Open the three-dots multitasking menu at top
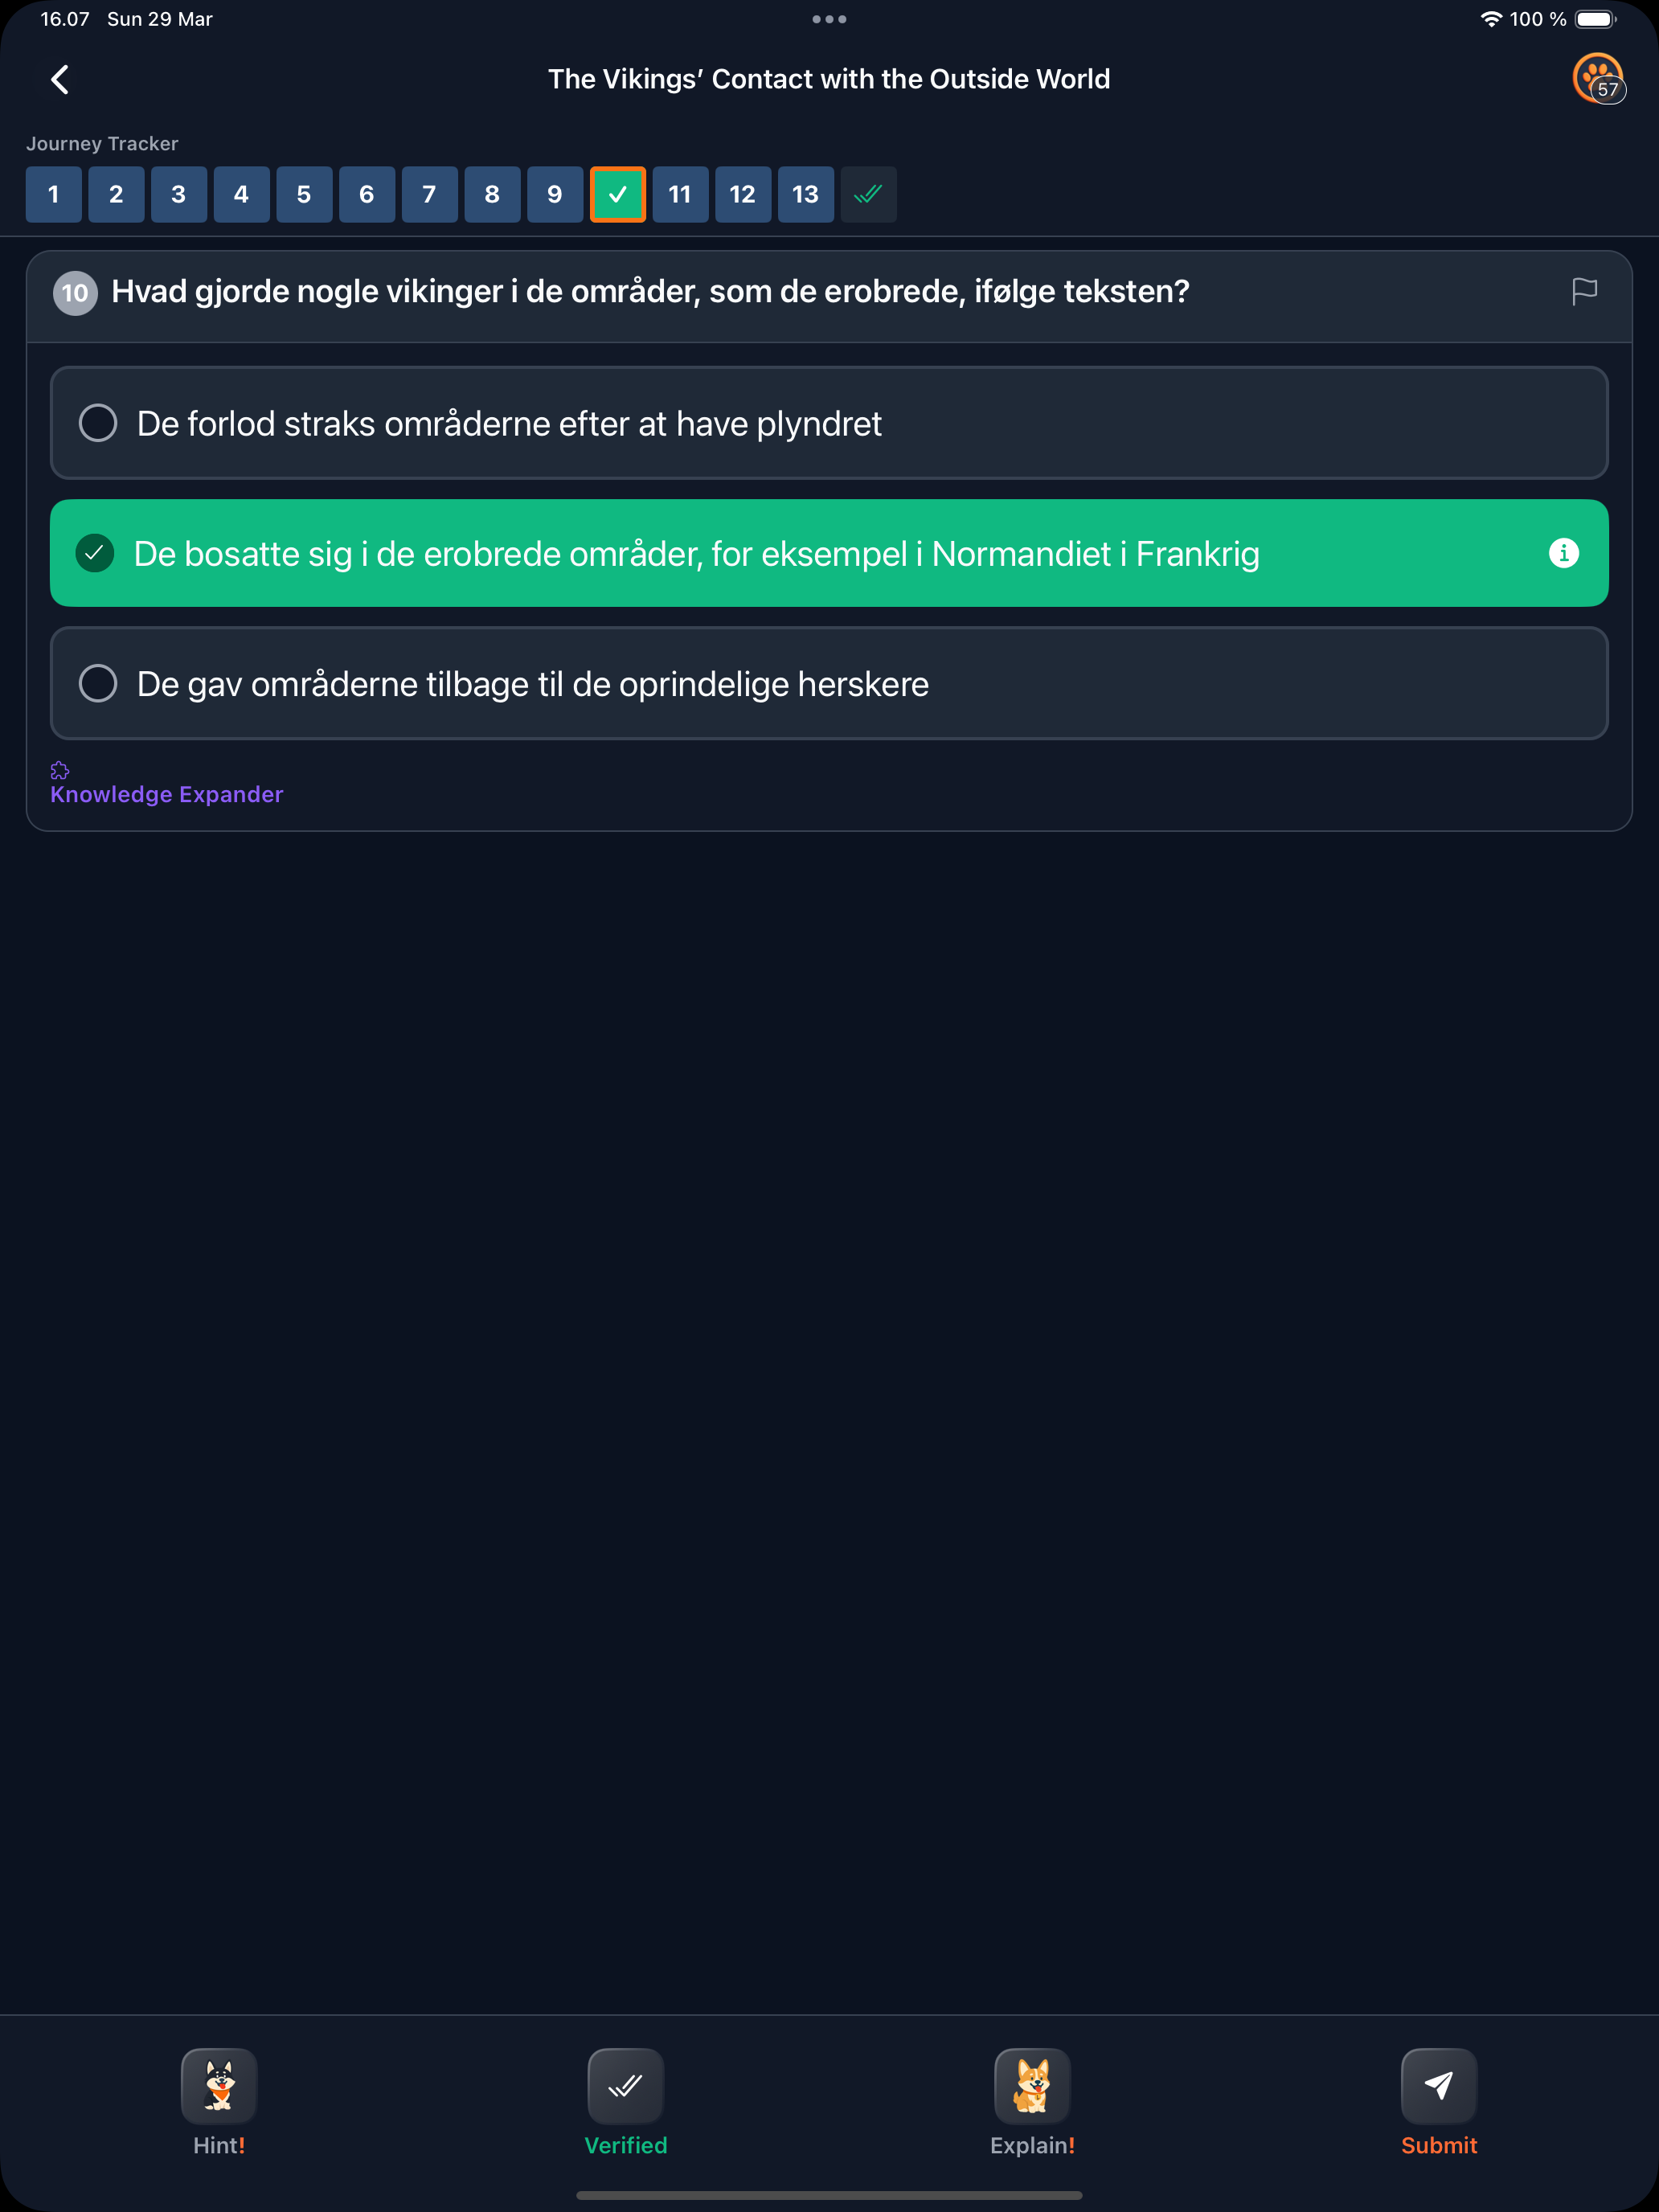Image resolution: width=1659 pixels, height=2212 pixels. point(829,19)
